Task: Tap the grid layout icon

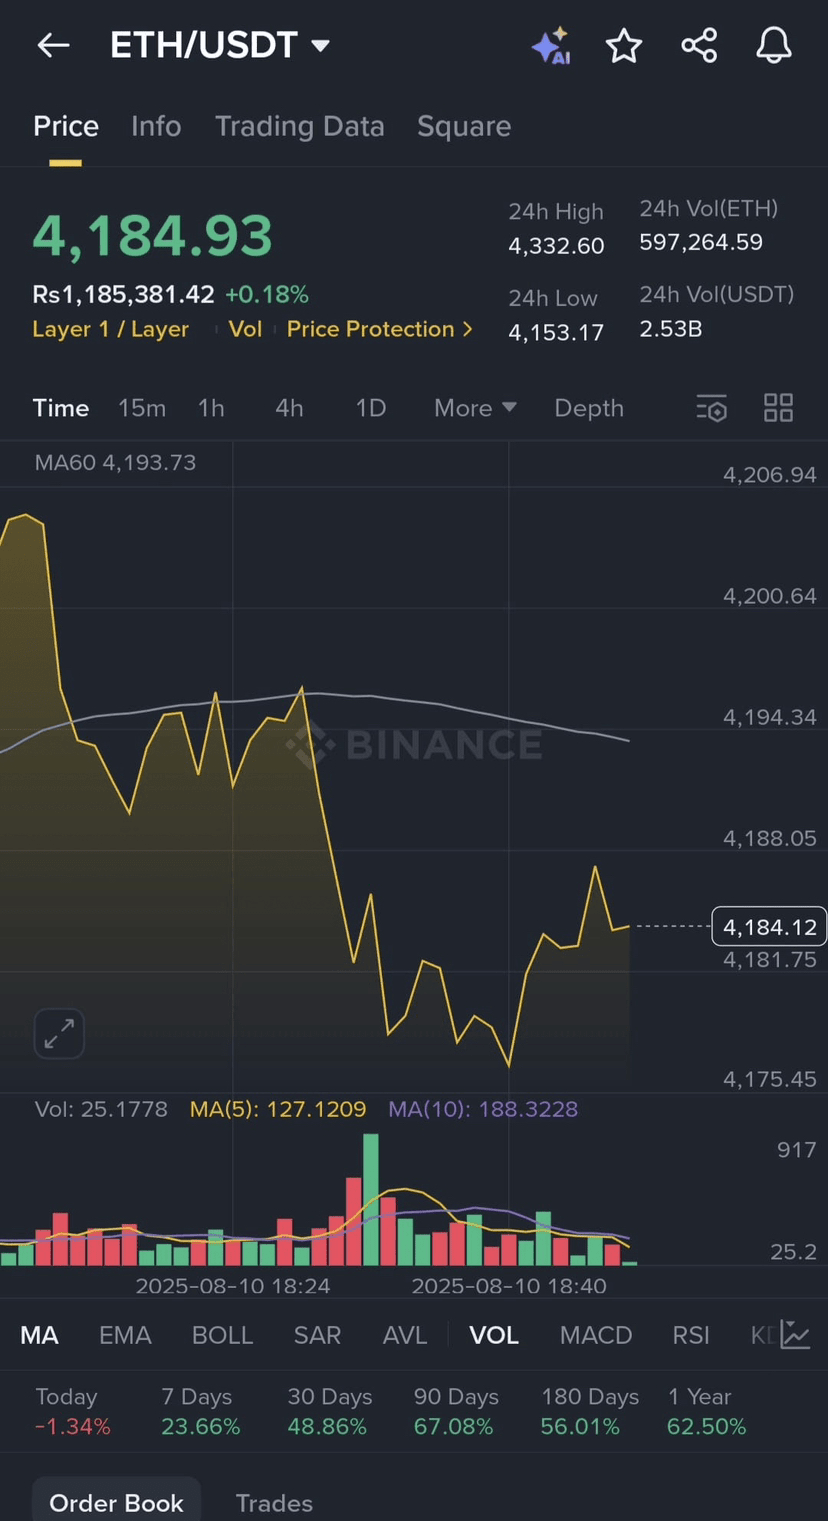Action: click(778, 408)
